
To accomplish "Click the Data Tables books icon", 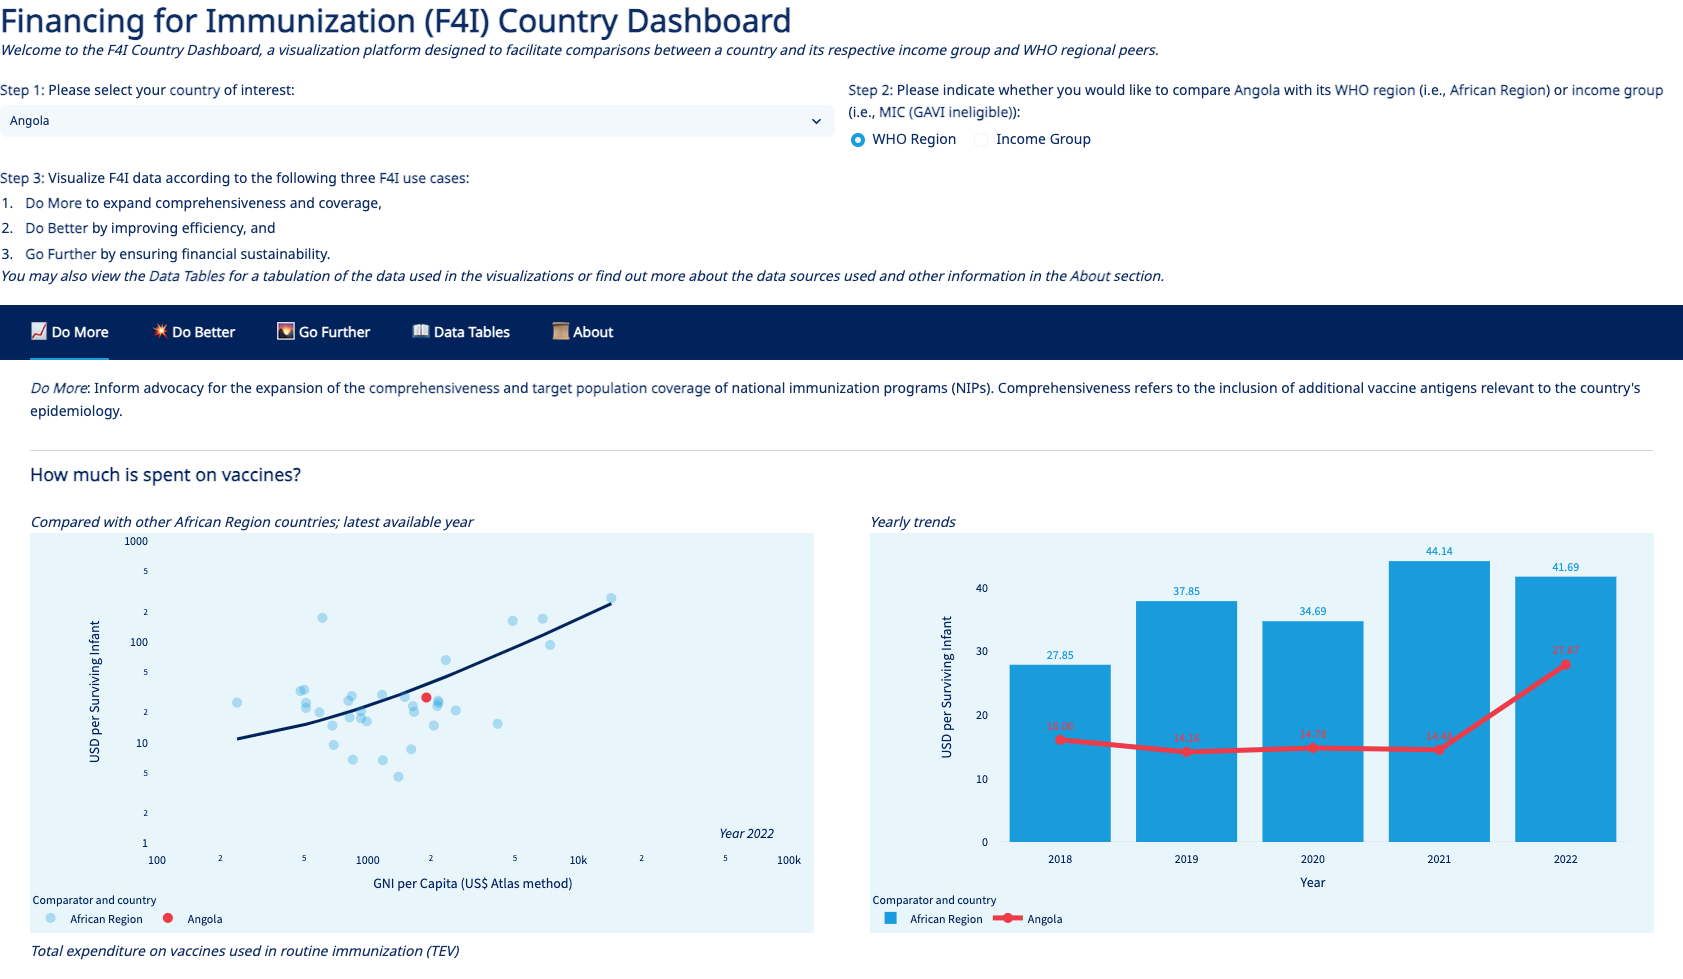I will click(x=420, y=331).
